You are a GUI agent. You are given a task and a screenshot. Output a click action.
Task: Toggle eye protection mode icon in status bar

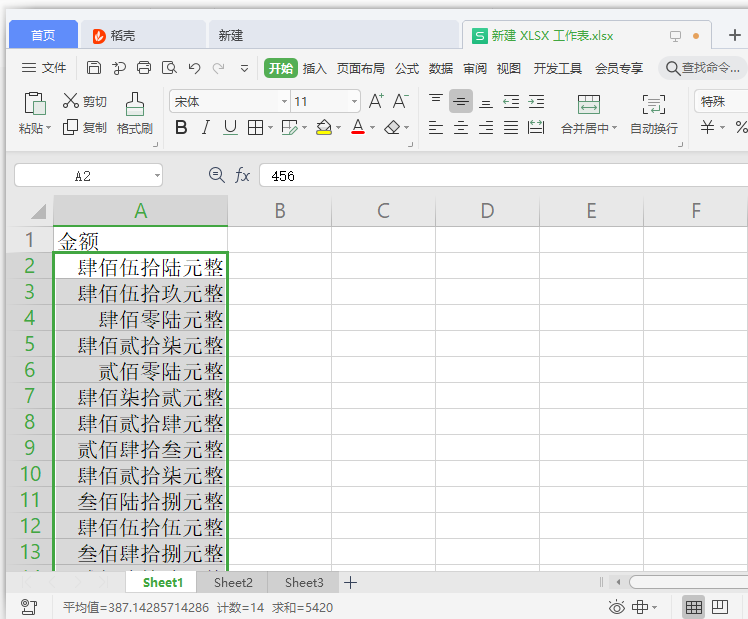coord(616,607)
